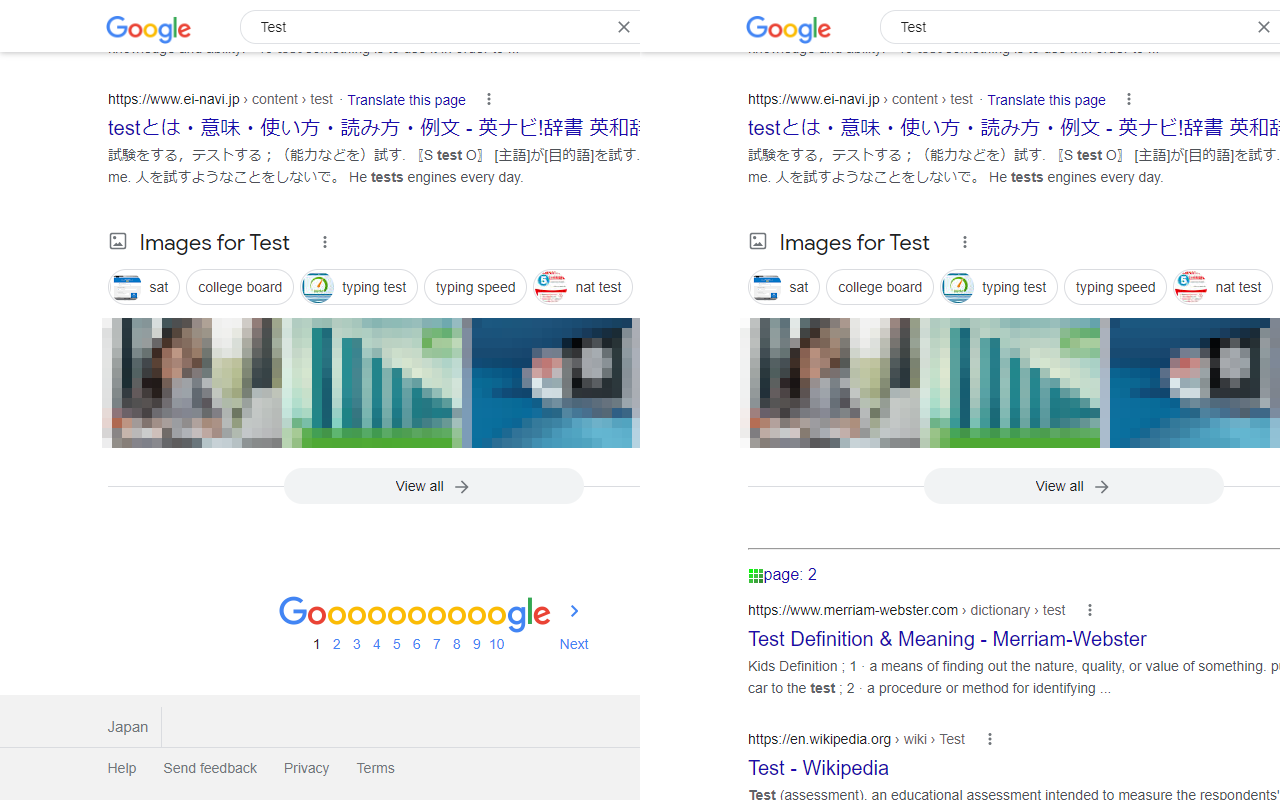
Task: Click the green grid icon beside 'page: 2'
Action: (x=755, y=575)
